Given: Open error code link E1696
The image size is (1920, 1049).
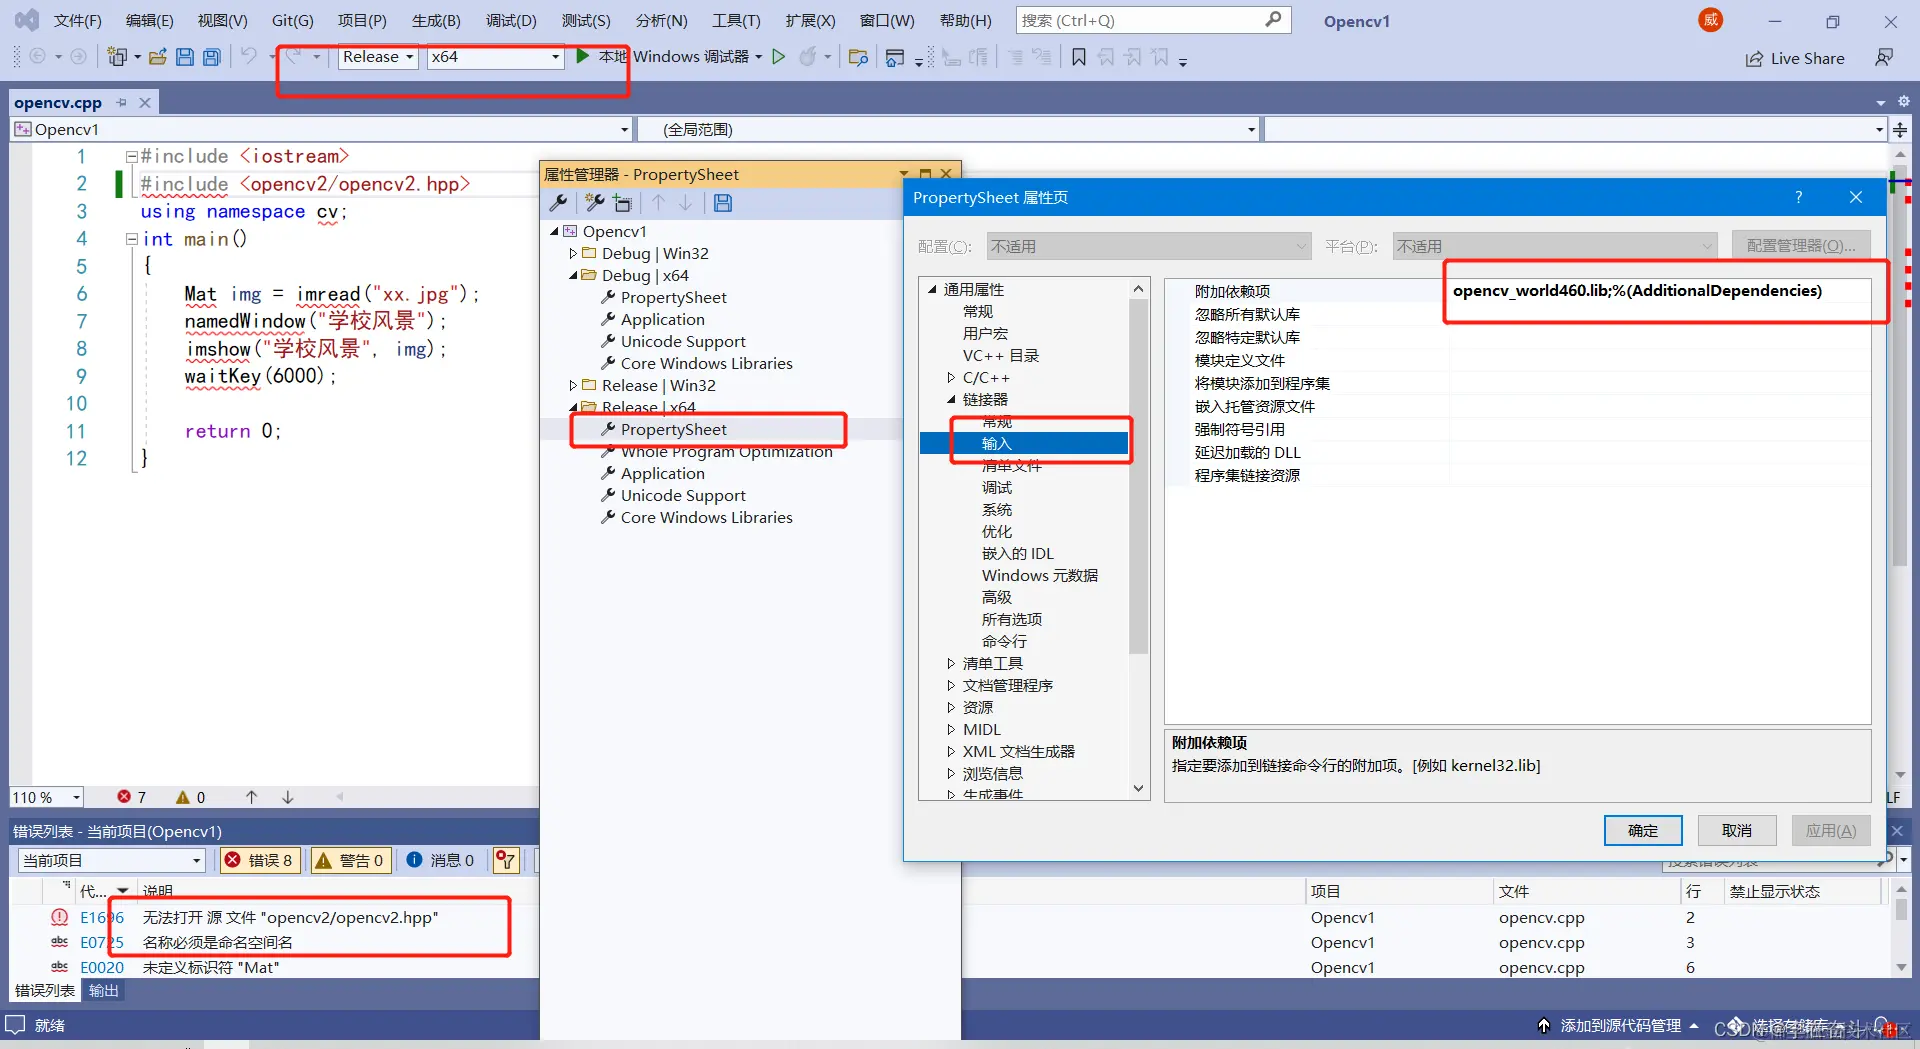Looking at the screenshot, I should coord(102,917).
